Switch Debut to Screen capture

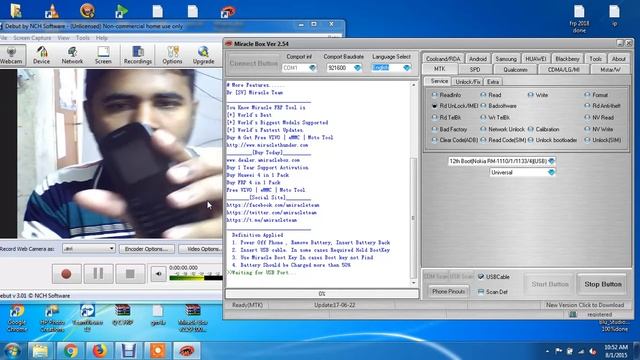click(x=103, y=55)
